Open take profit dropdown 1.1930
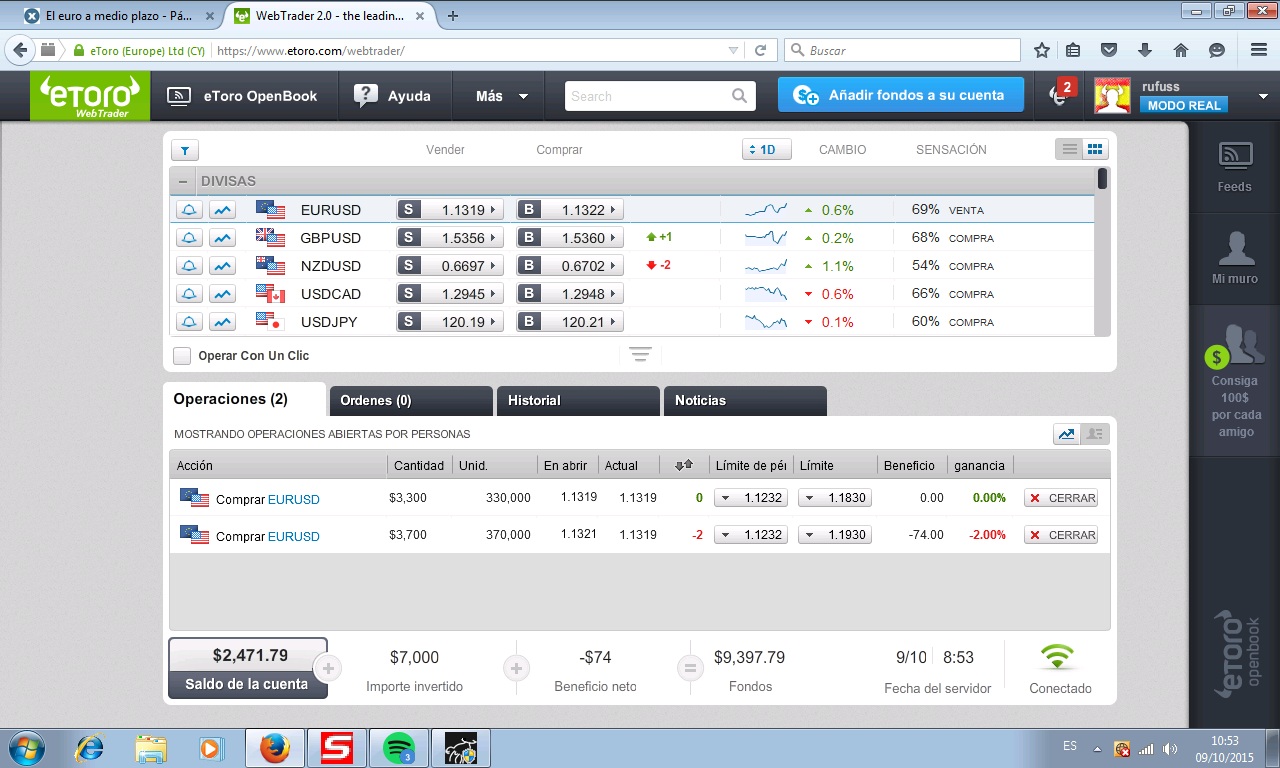 (835, 535)
